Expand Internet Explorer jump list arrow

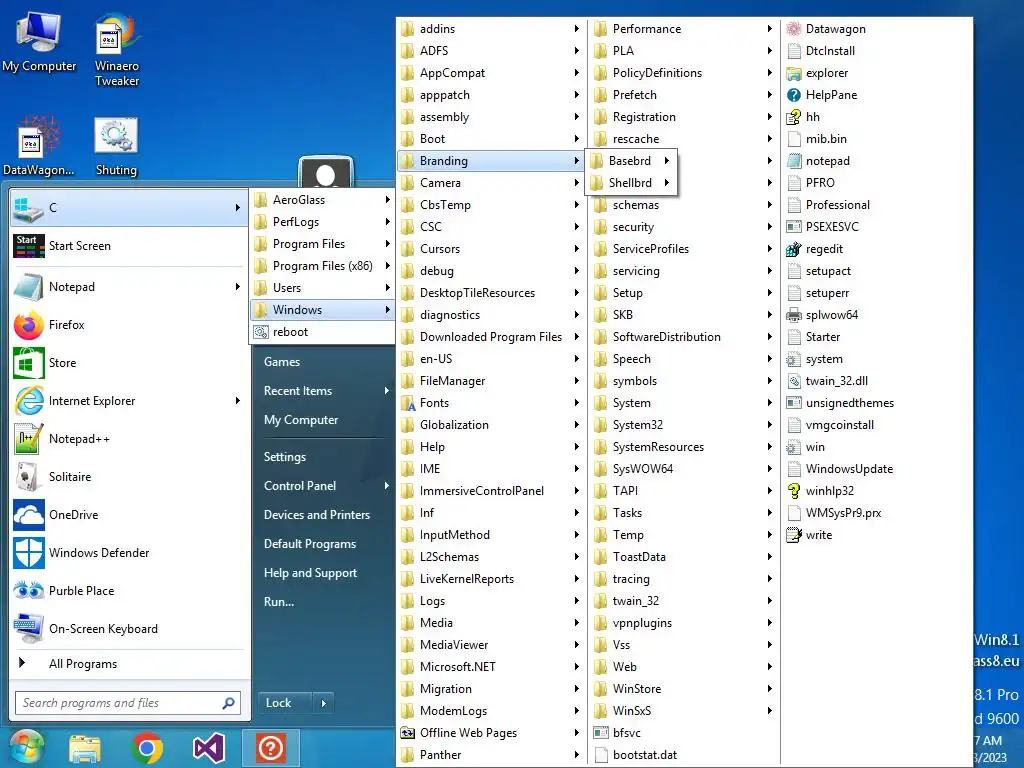(237, 401)
